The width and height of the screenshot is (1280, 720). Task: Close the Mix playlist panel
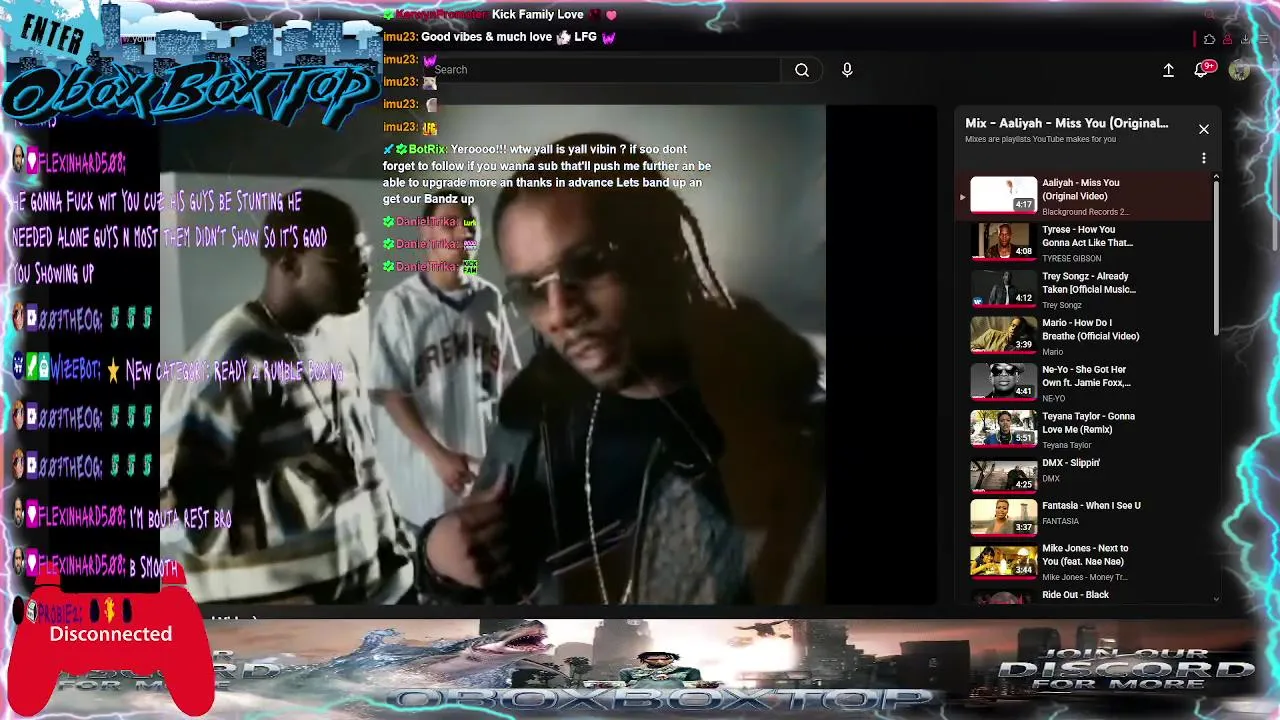pos(1204,129)
